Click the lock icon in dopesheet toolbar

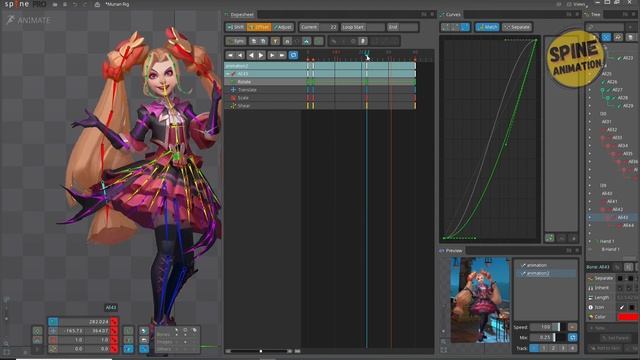point(287,41)
